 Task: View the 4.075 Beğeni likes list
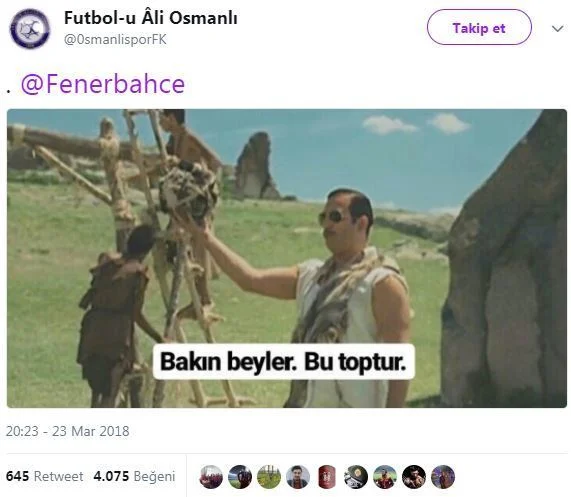tap(134, 476)
